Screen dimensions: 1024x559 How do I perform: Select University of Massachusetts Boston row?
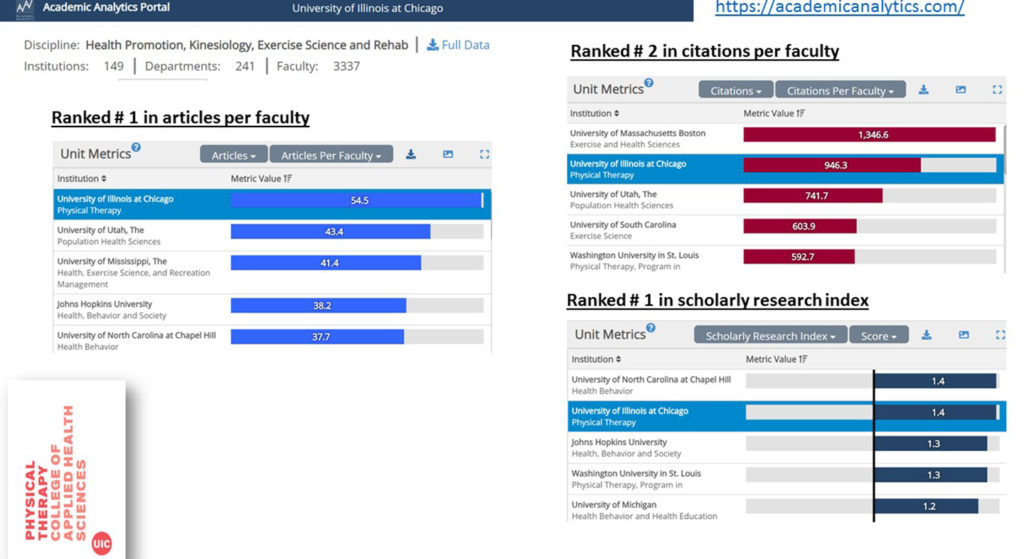coord(786,138)
